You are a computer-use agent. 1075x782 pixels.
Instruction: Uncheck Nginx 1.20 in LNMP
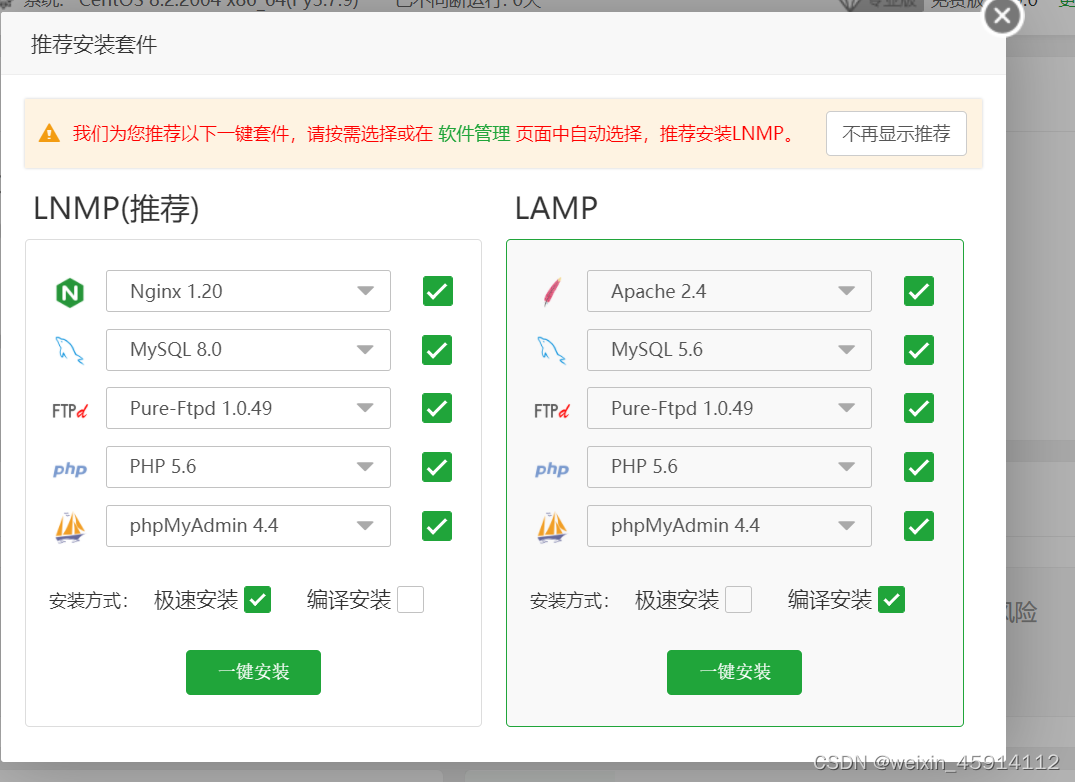coord(437,291)
